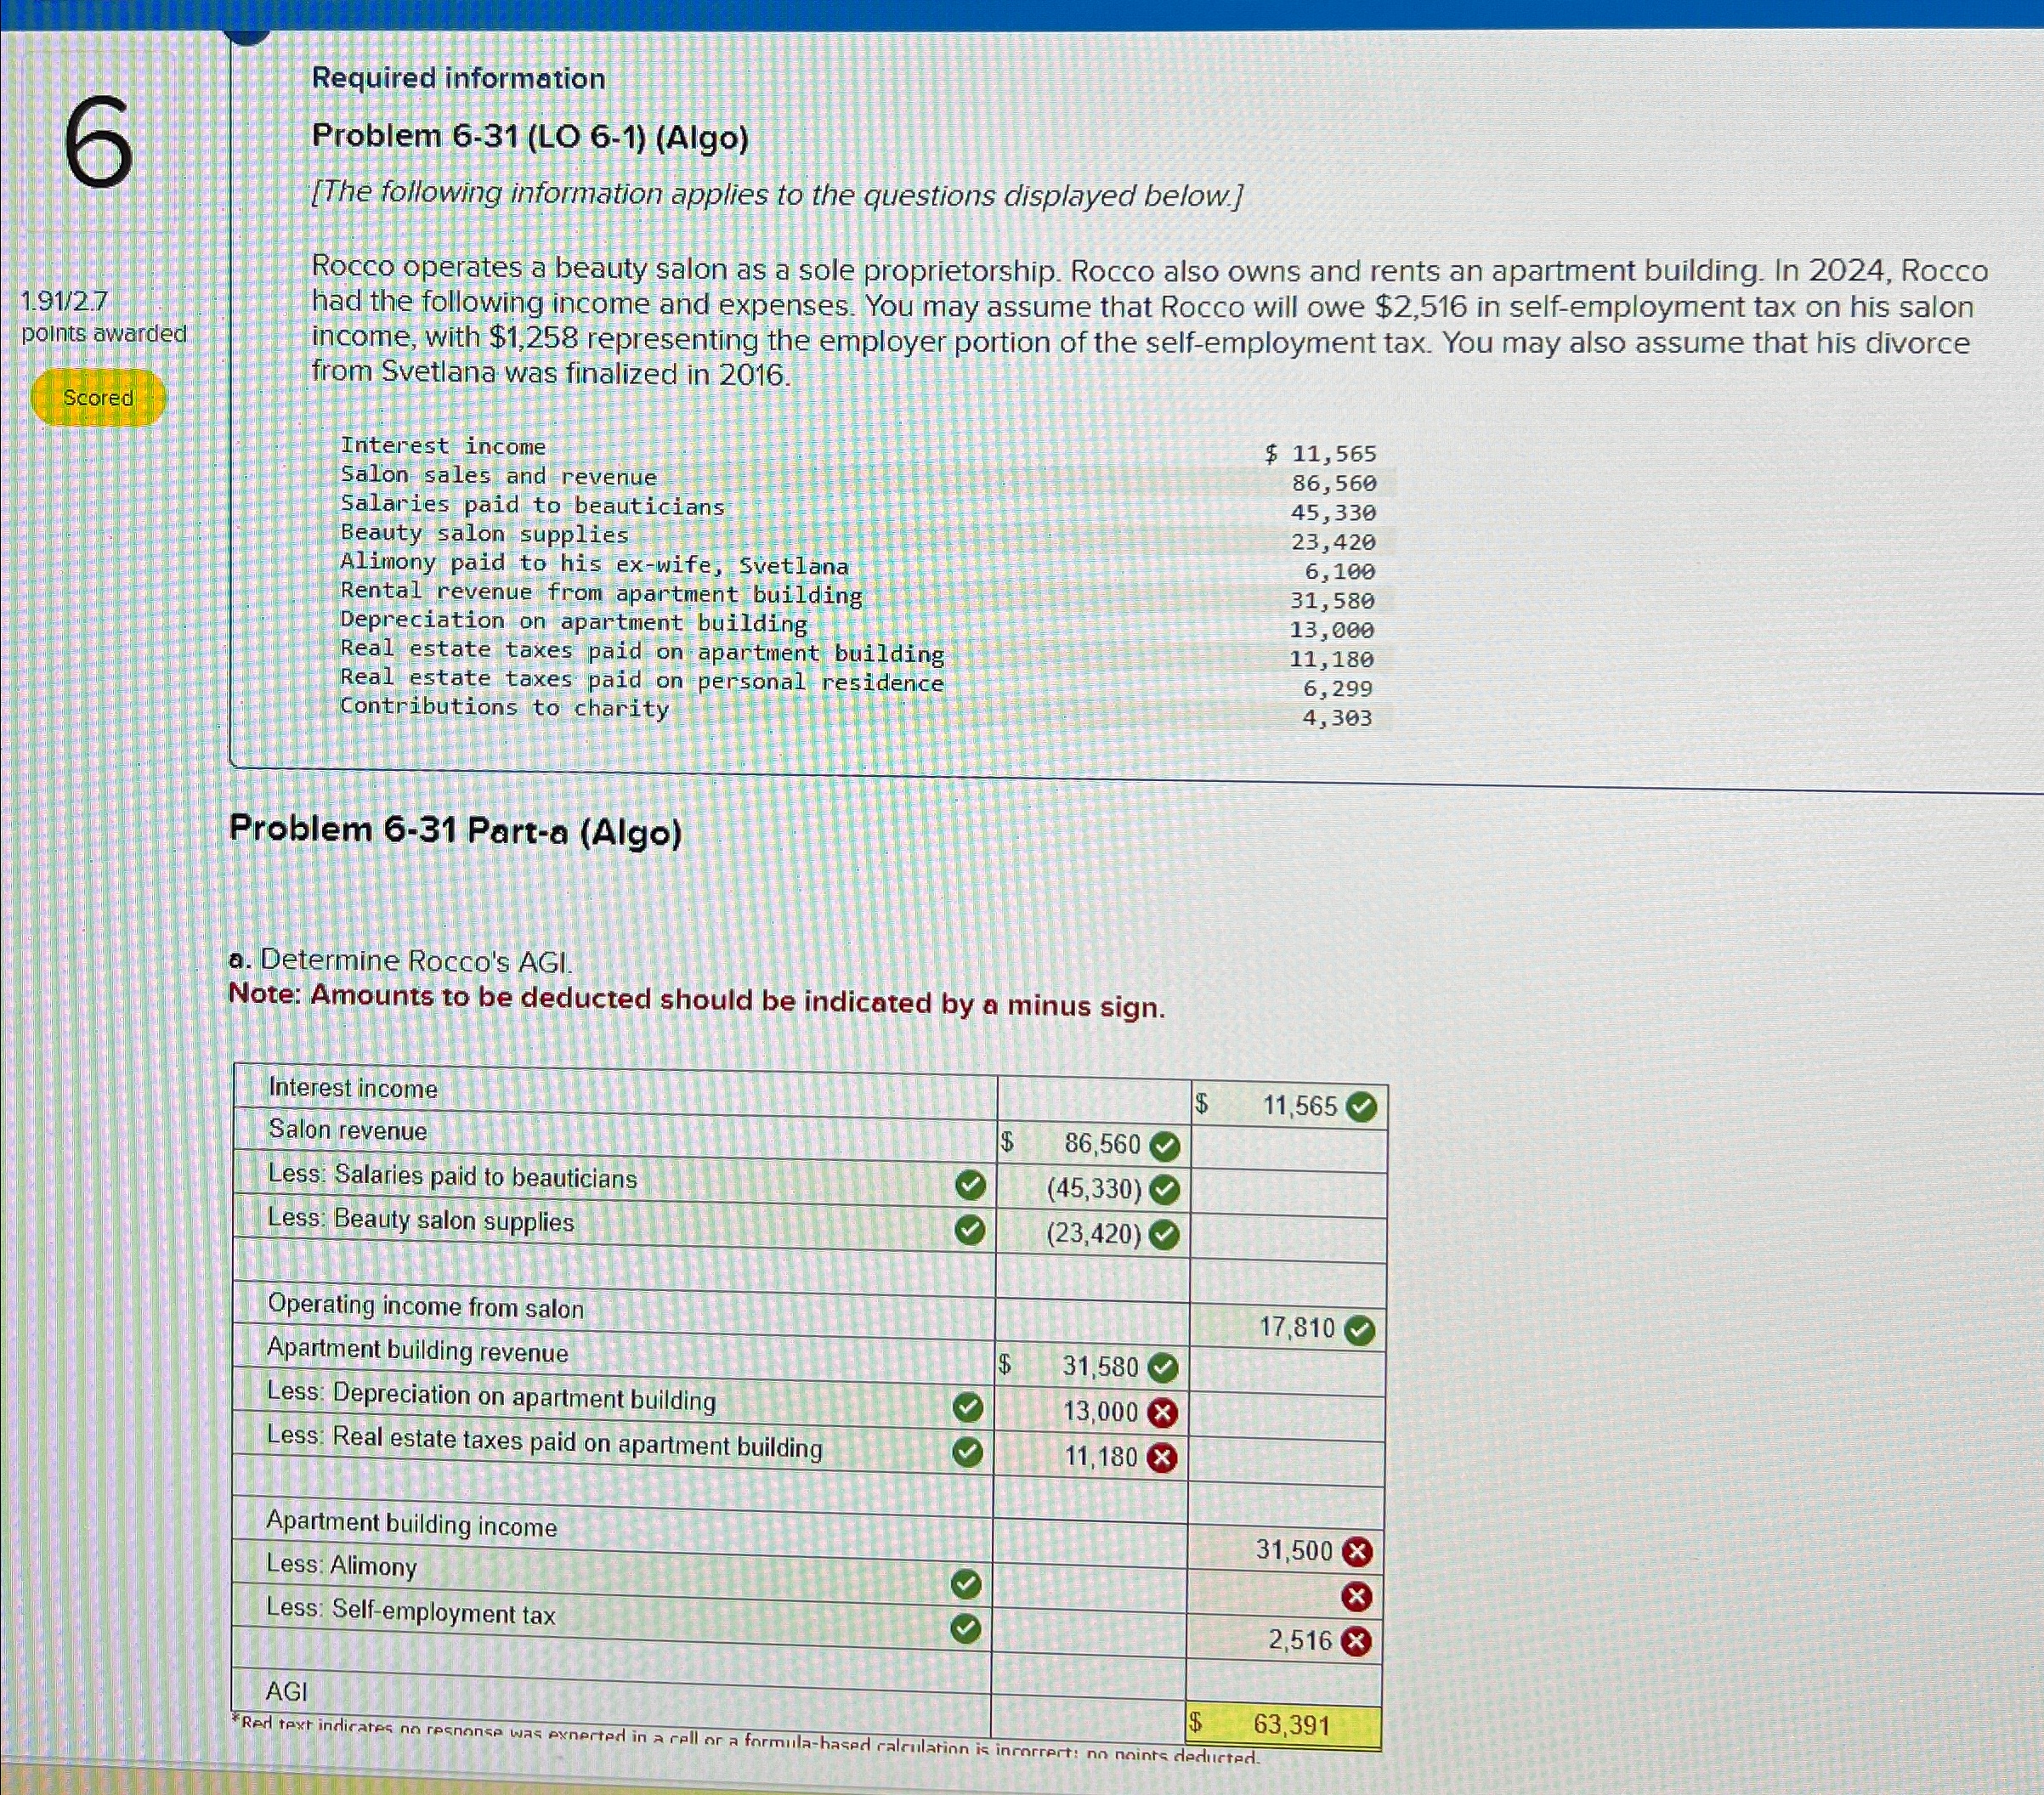The image size is (2044, 1795).
Task: Click the red X on the blank Alimony amount row
Action: (x=1358, y=1597)
